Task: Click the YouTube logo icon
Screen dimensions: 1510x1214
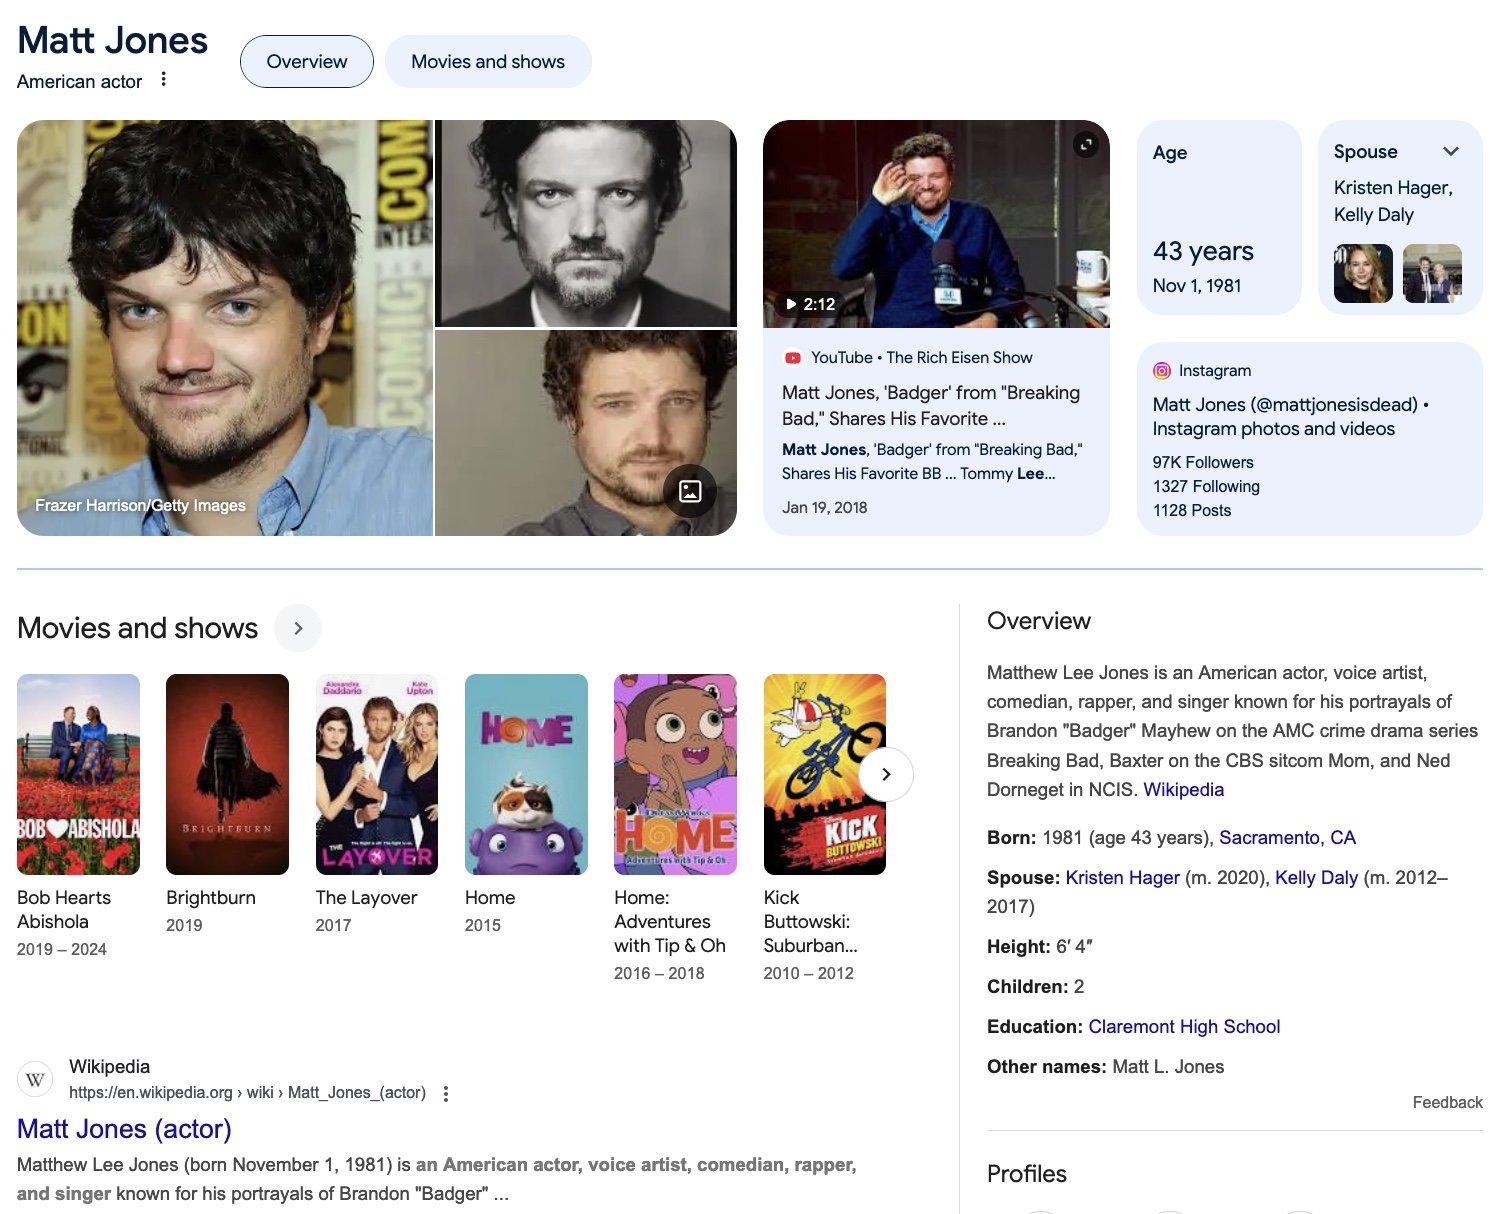Action: (x=793, y=358)
